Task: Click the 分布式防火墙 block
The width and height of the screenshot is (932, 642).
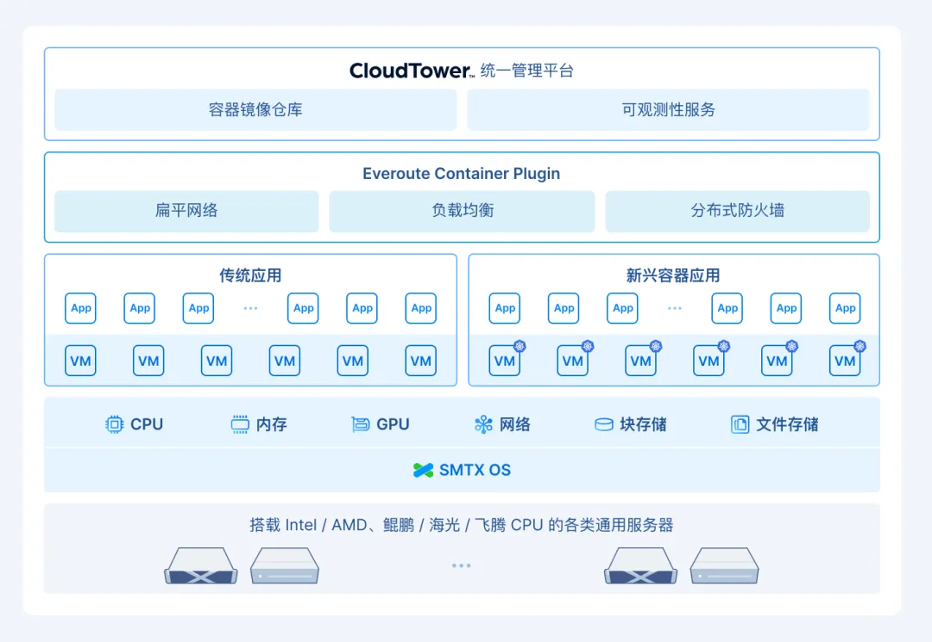Action: pyautogui.click(x=737, y=211)
